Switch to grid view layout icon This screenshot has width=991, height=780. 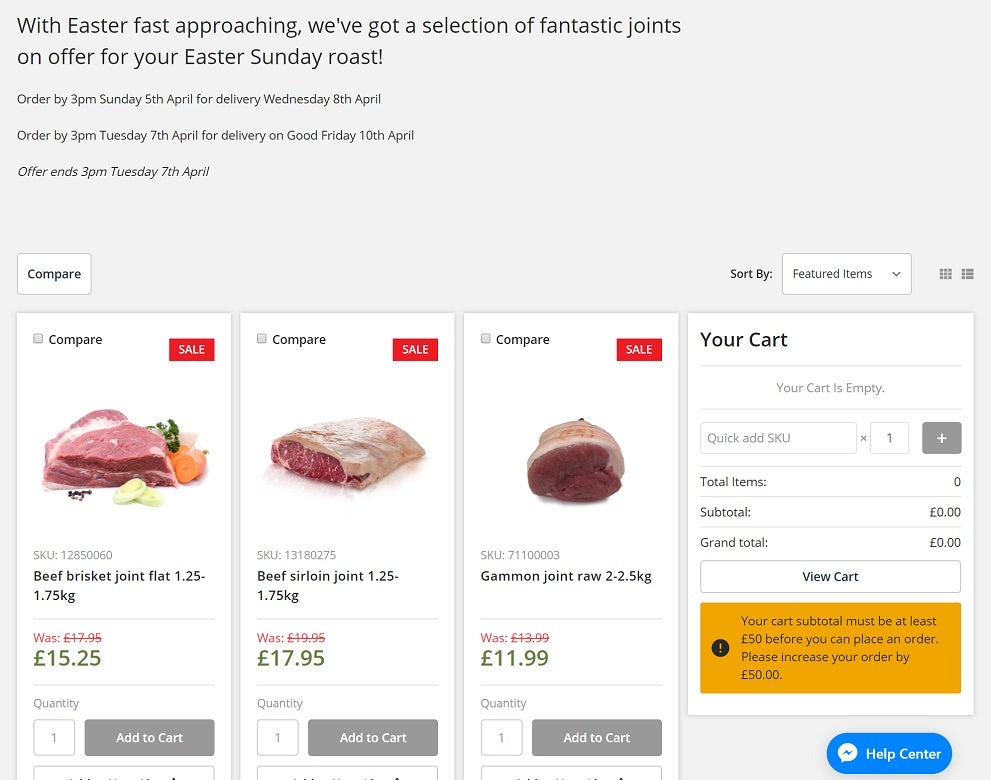[945, 274]
